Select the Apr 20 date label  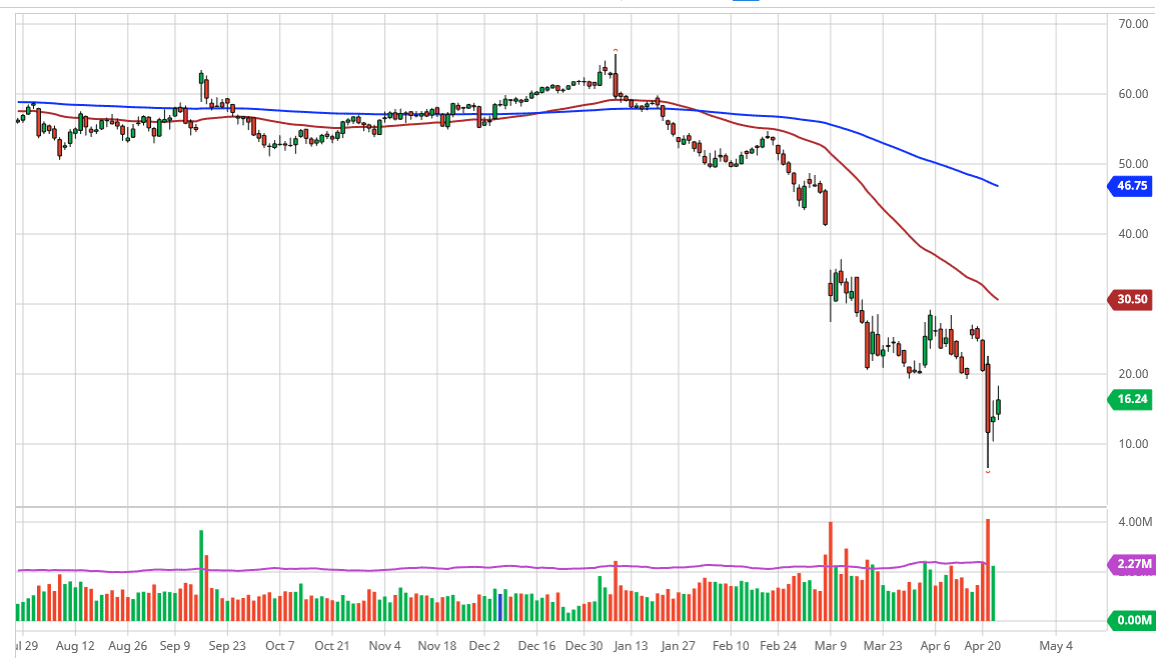coord(983,646)
